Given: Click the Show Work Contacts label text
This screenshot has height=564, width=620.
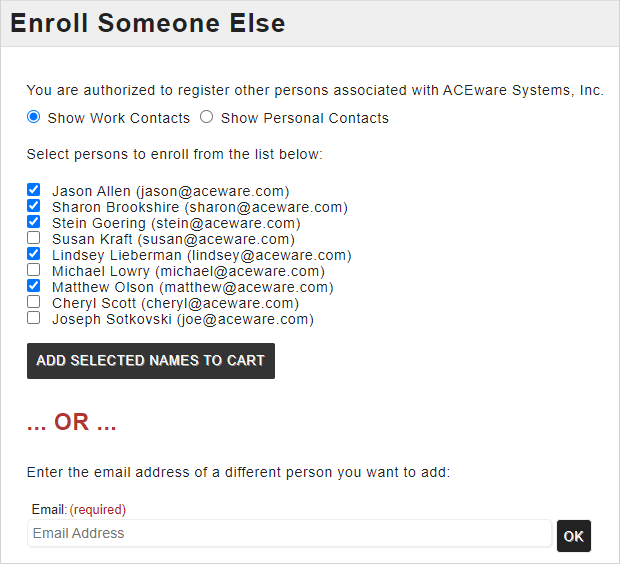Looking at the screenshot, I should (x=118, y=118).
